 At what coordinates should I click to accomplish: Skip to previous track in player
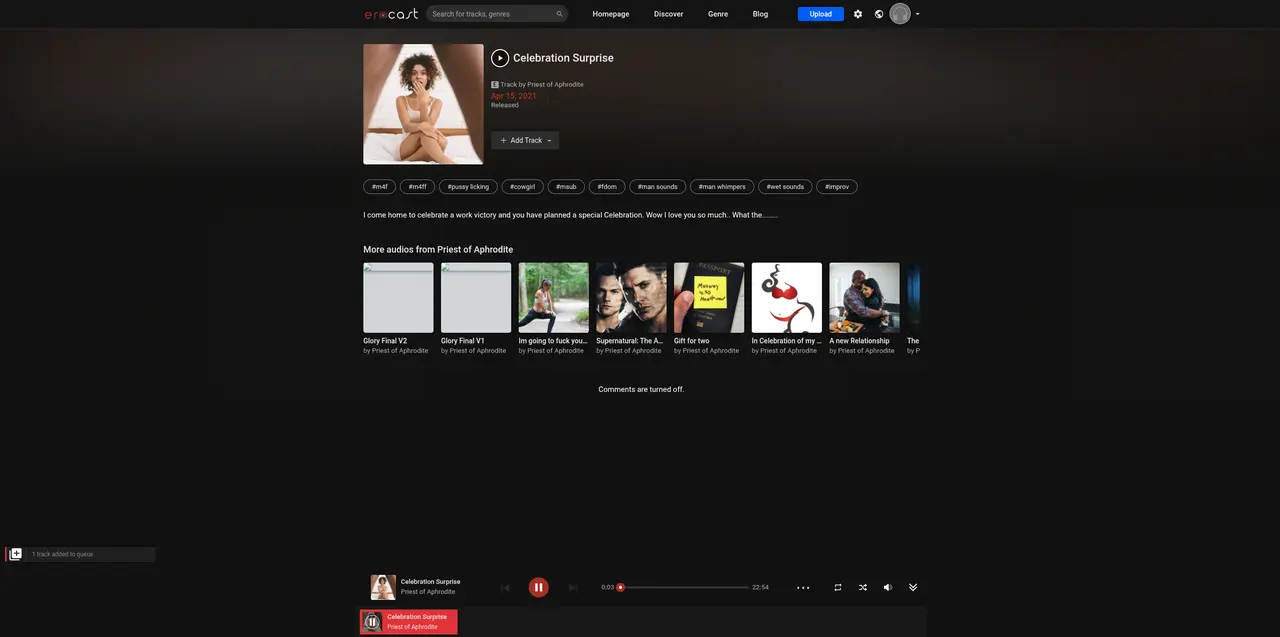[505, 588]
